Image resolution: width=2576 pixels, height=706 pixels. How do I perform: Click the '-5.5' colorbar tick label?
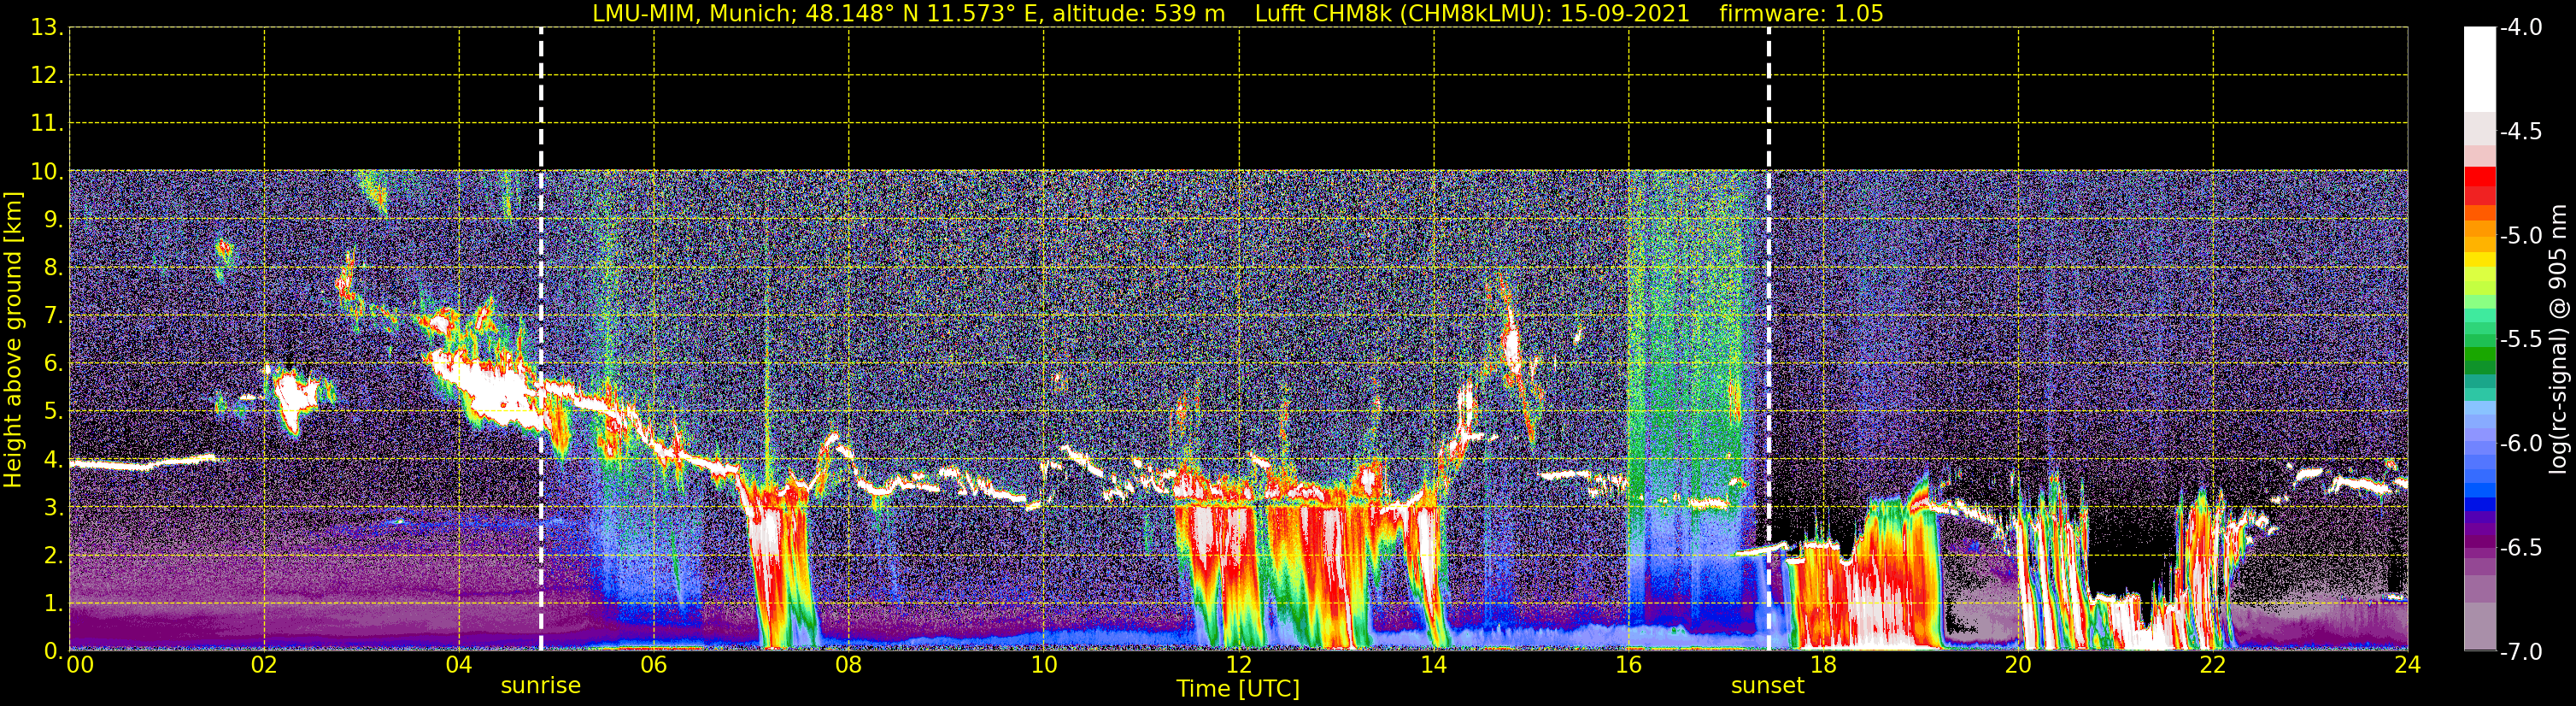coord(2521,340)
